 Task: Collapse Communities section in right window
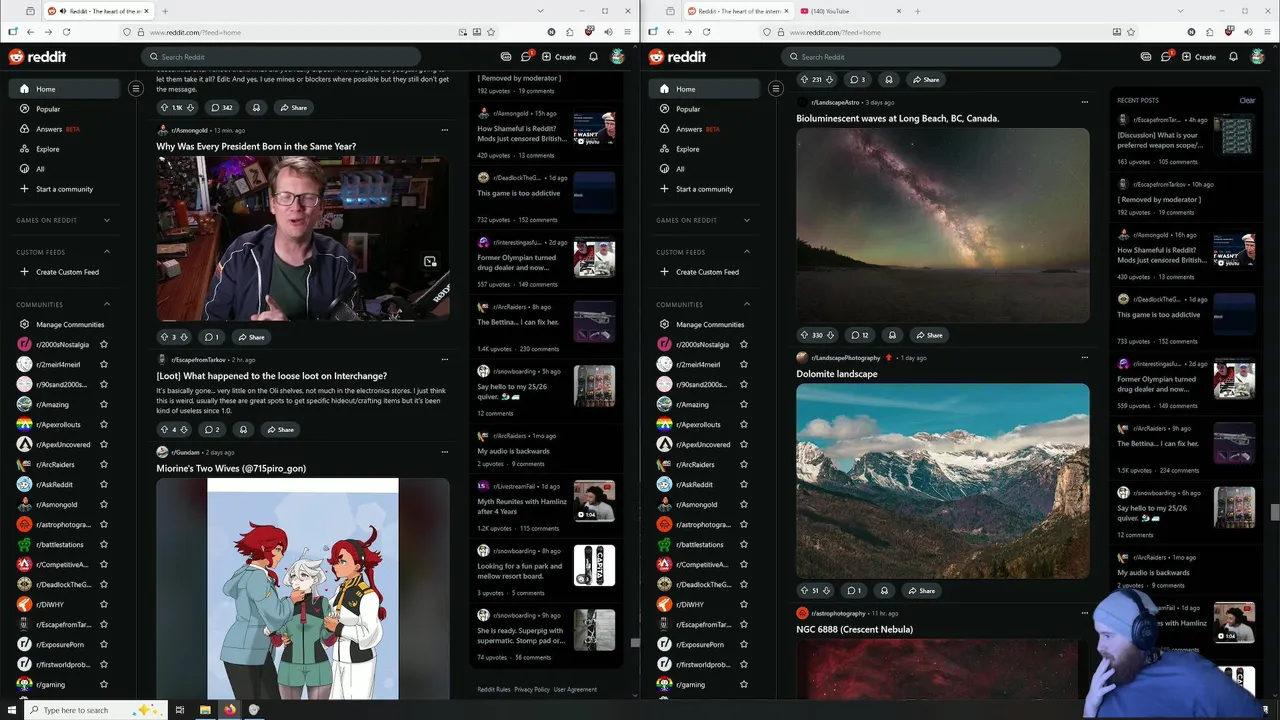point(746,305)
